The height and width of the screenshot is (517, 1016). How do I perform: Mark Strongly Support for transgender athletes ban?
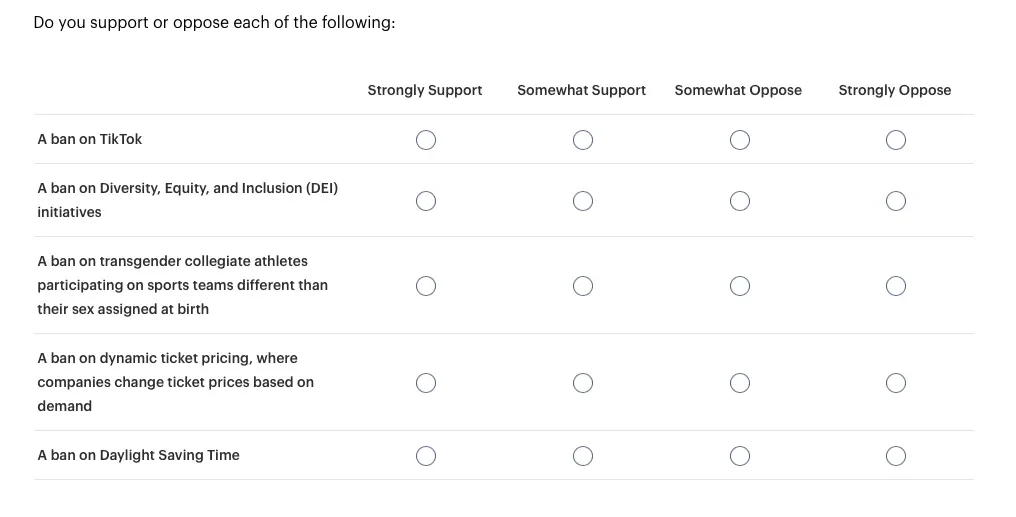point(426,286)
